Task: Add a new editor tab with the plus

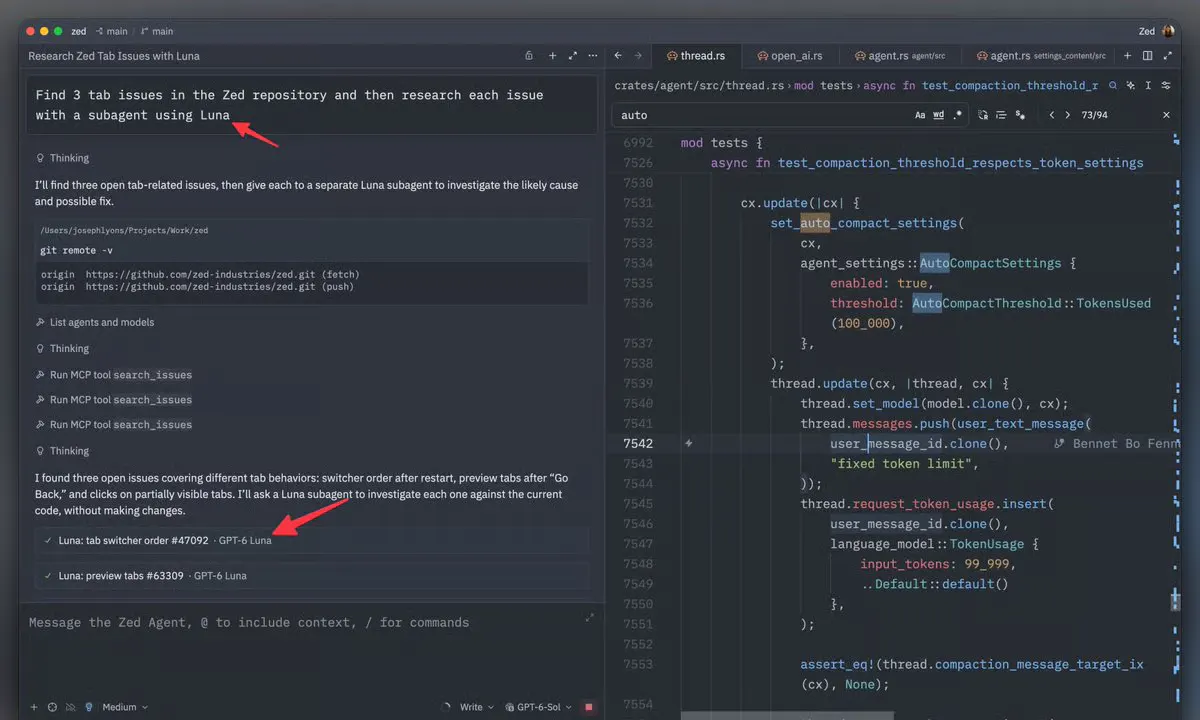Action: point(1128,56)
